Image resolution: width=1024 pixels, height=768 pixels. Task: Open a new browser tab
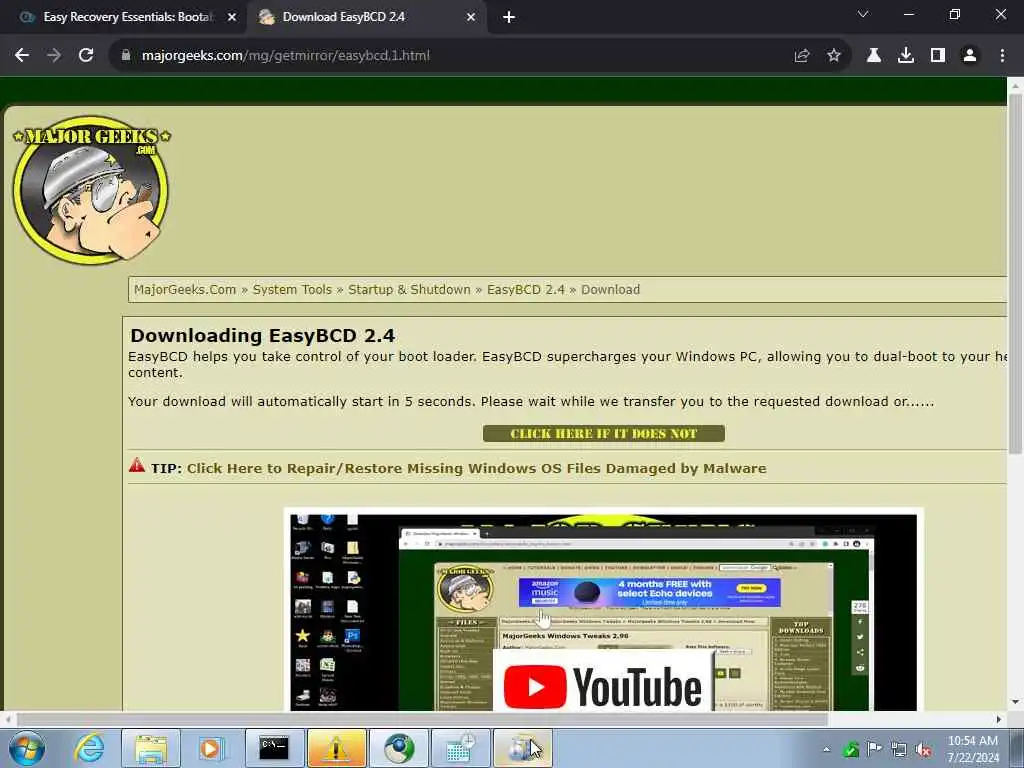click(x=509, y=18)
